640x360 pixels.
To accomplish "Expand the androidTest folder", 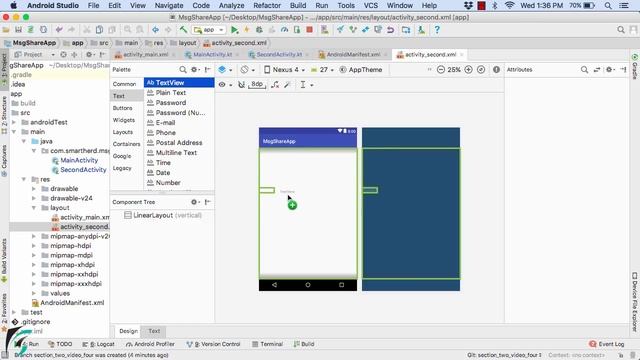I will (14, 122).
